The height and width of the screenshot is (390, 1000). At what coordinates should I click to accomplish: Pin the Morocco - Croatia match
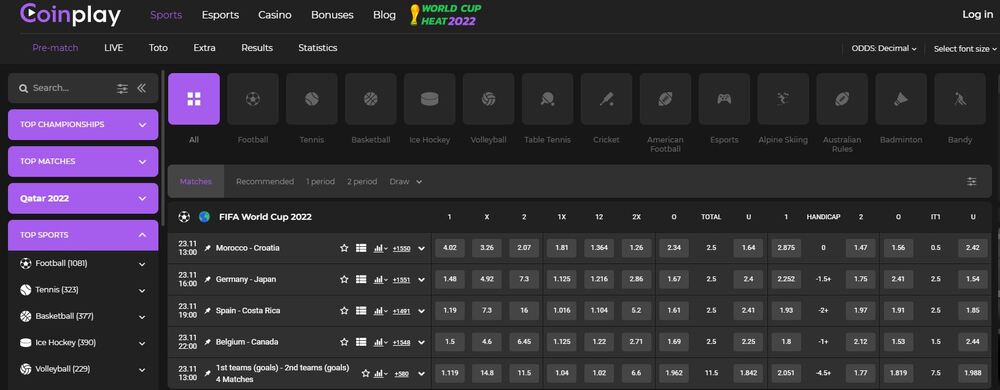pos(207,248)
